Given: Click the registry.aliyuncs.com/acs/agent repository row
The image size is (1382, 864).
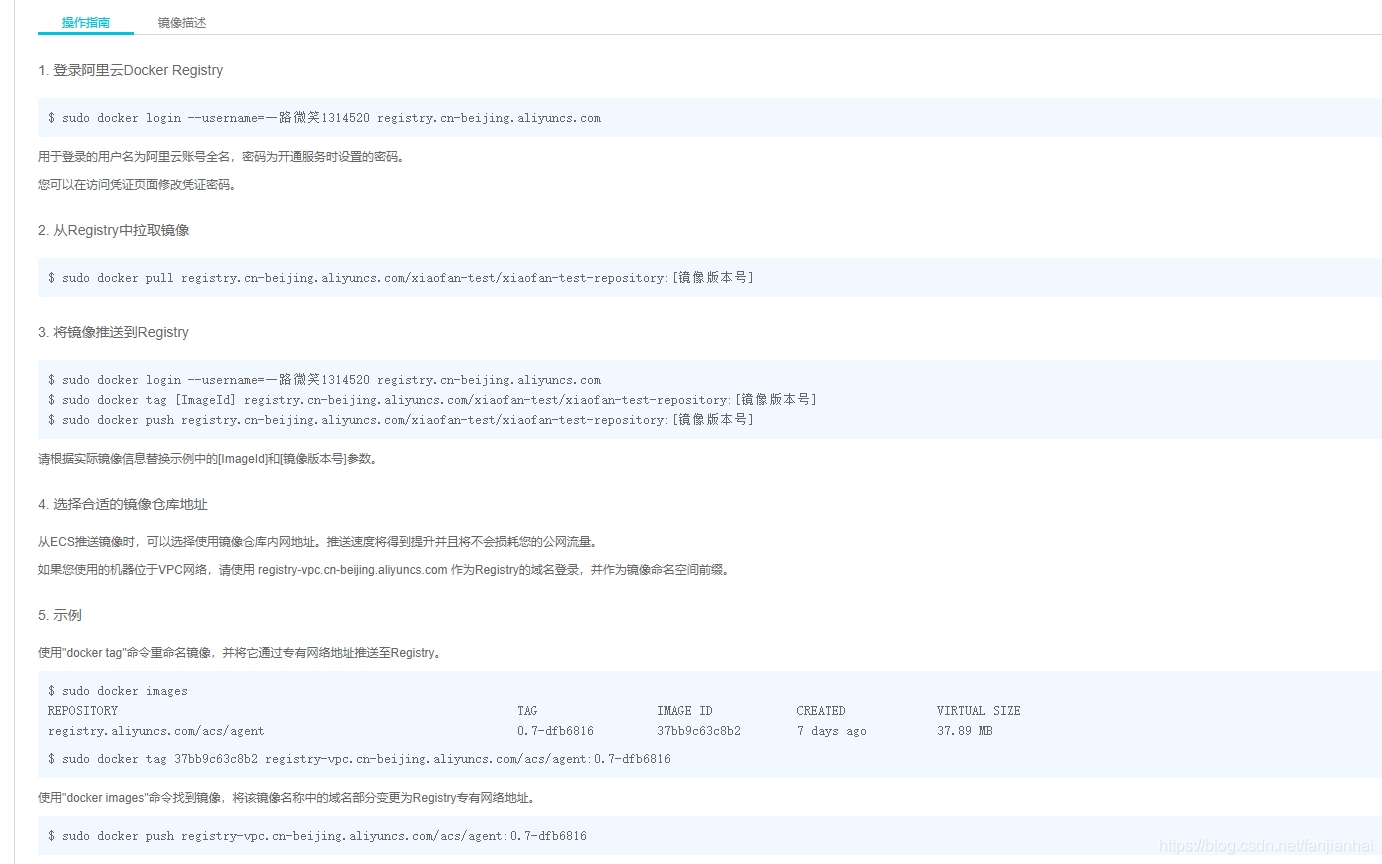Looking at the screenshot, I should coord(156,731).
